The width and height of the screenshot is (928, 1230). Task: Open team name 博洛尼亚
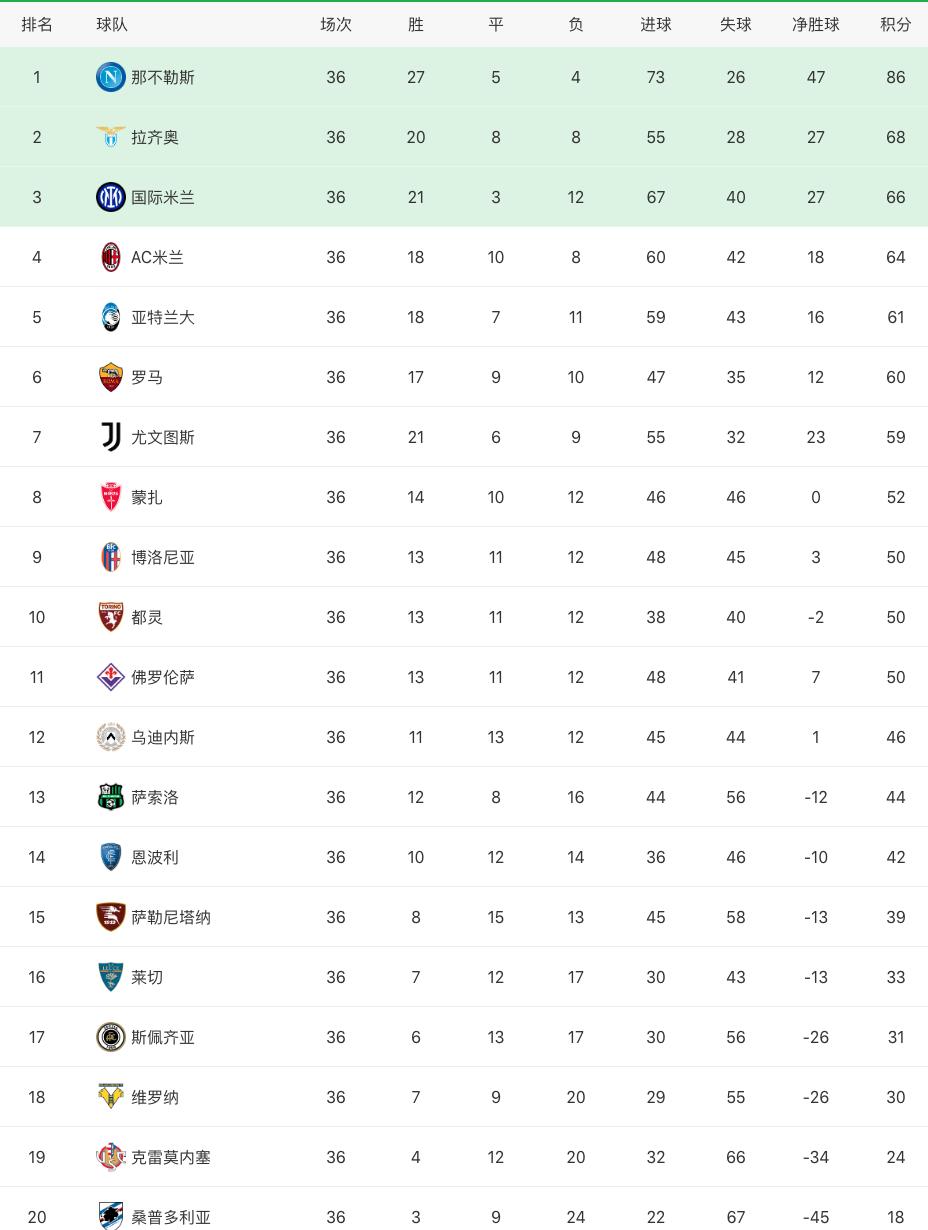tap(163, 557)
